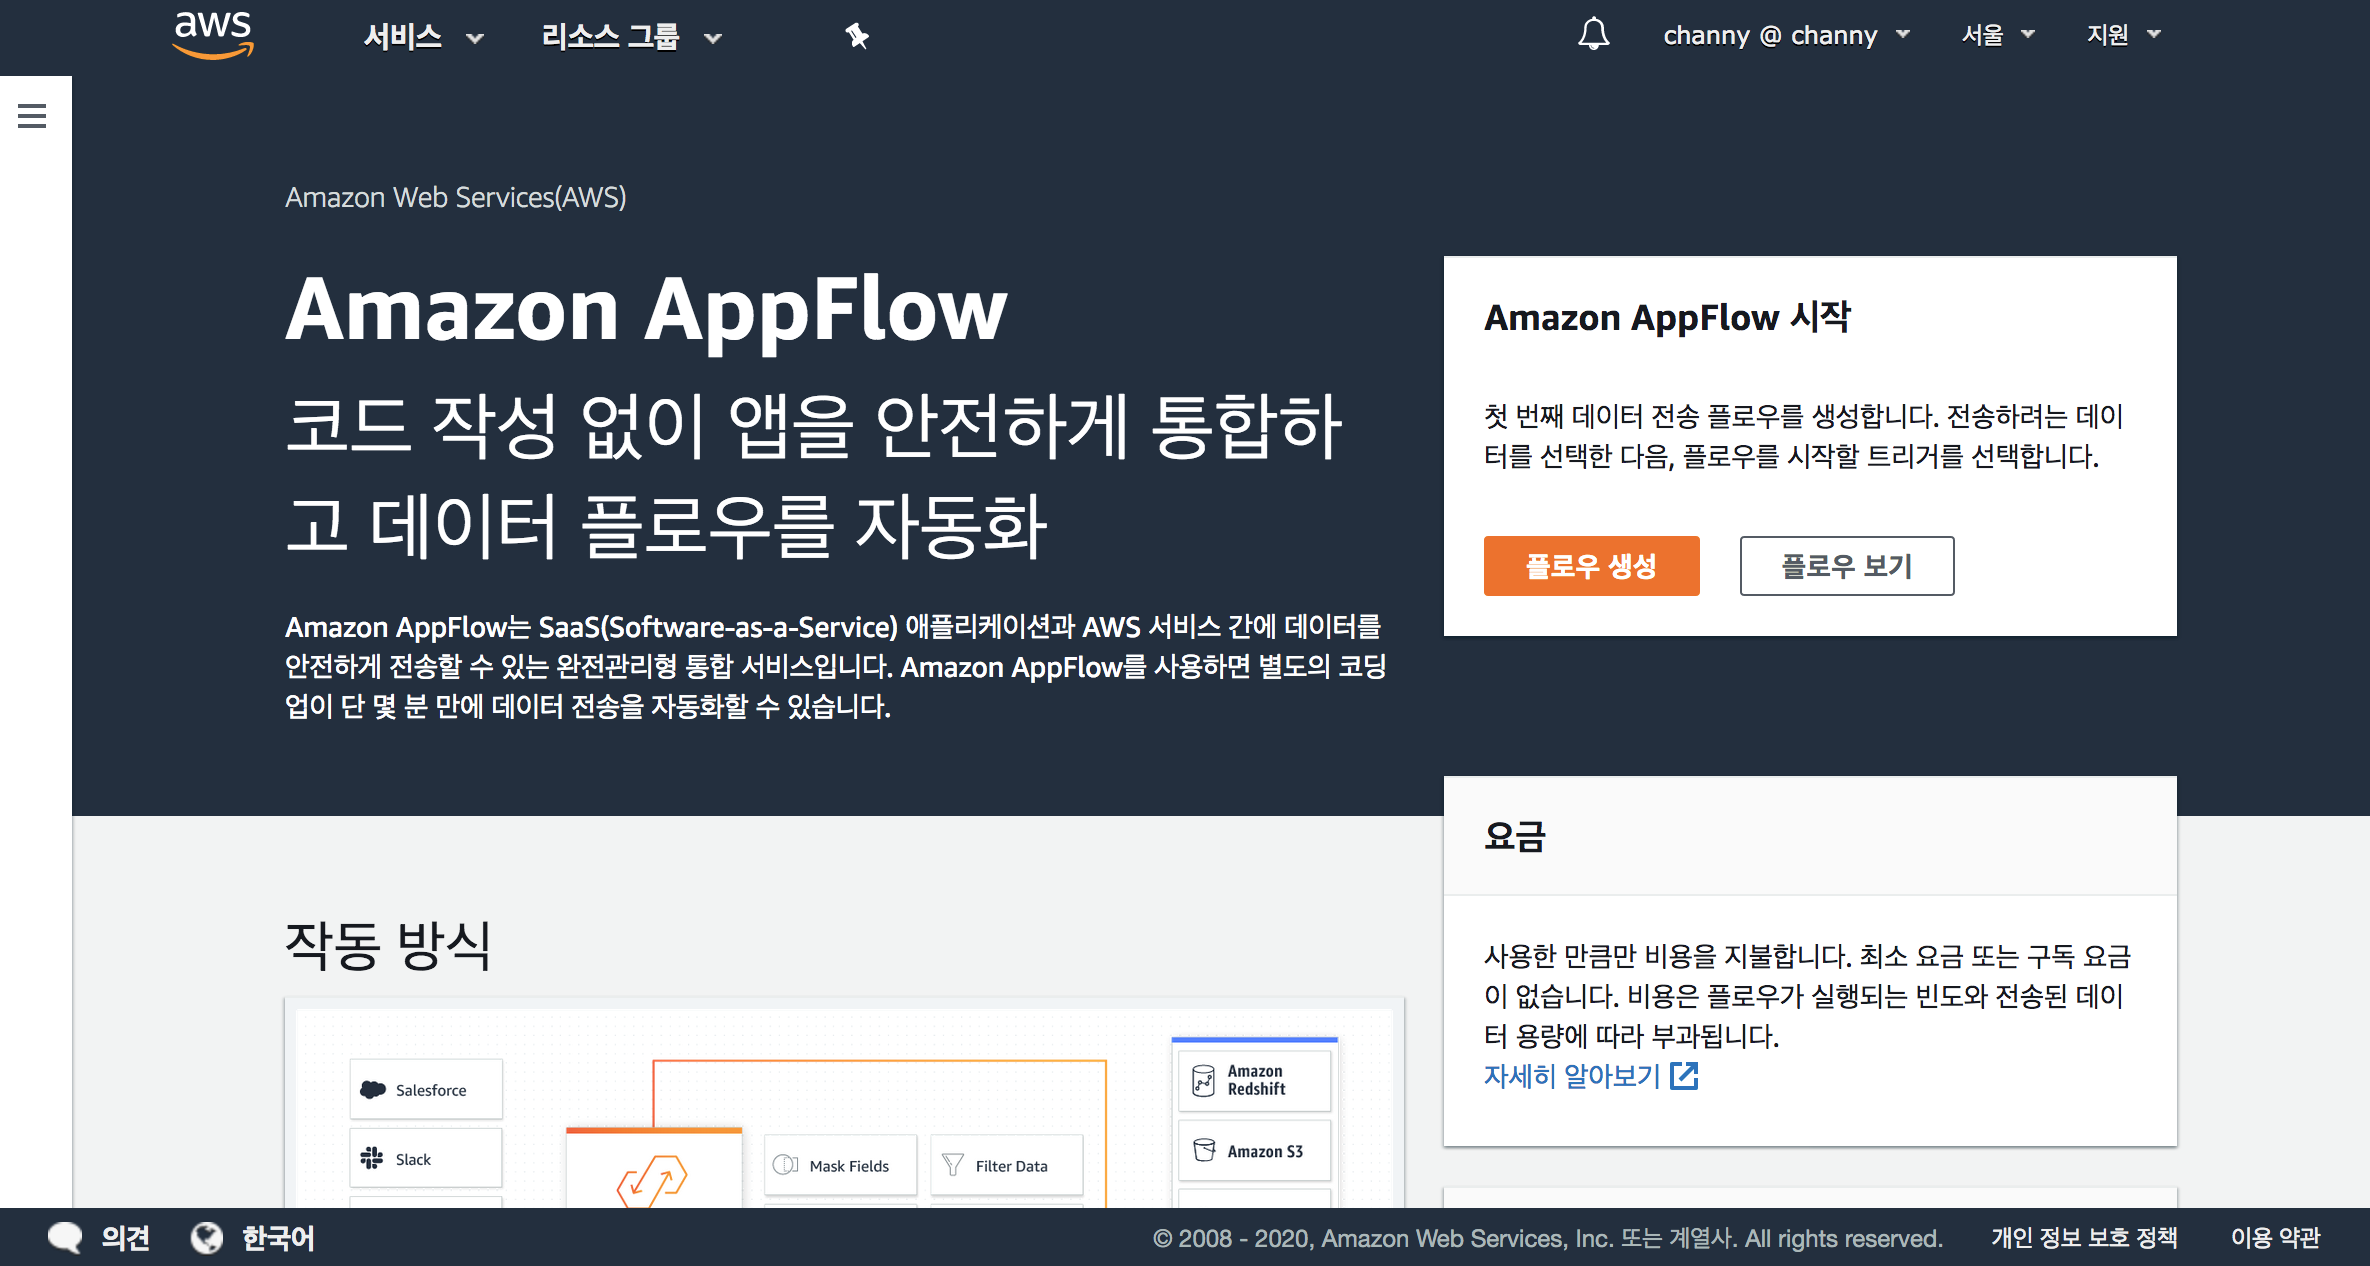Click the globe language icon
2370x1266 pixels.
pyautogui.click(x=207, y=1238)
